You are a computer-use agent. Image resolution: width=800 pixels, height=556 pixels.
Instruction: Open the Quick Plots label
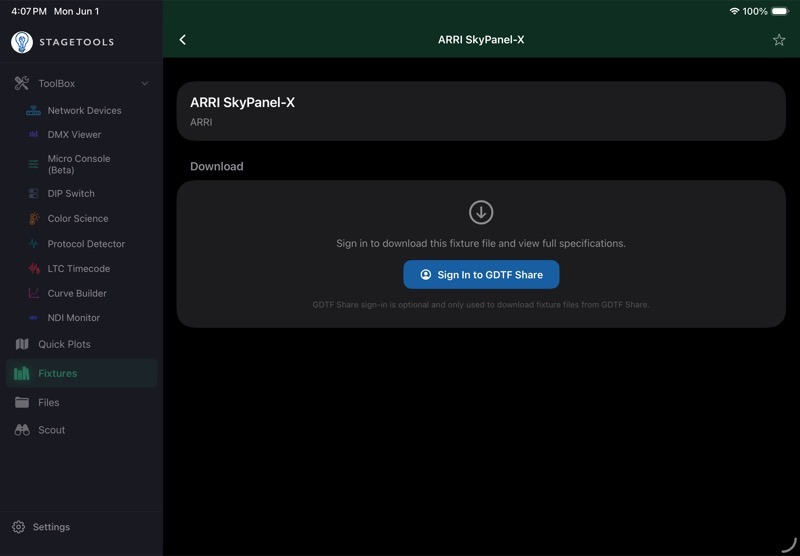[64, 344]
